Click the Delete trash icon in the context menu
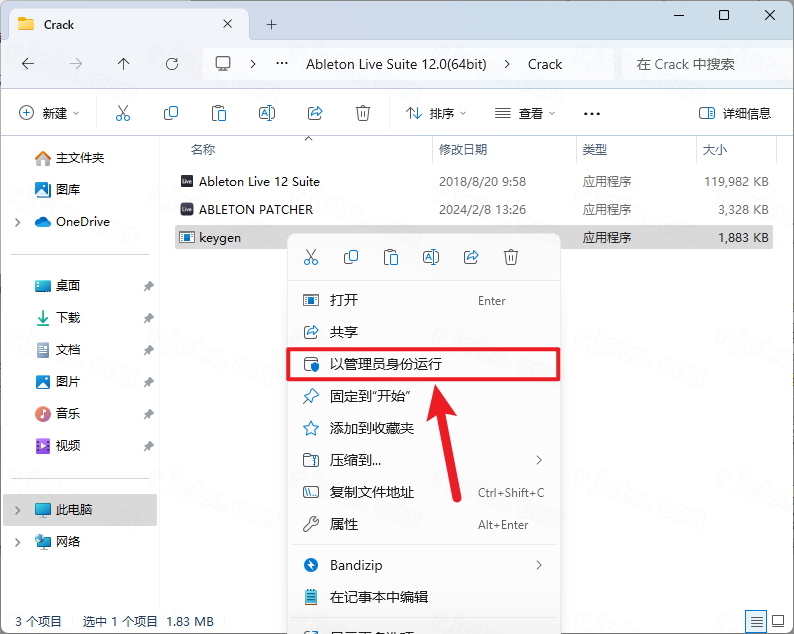Screen dimensions: 794x634 pos(511,257)
